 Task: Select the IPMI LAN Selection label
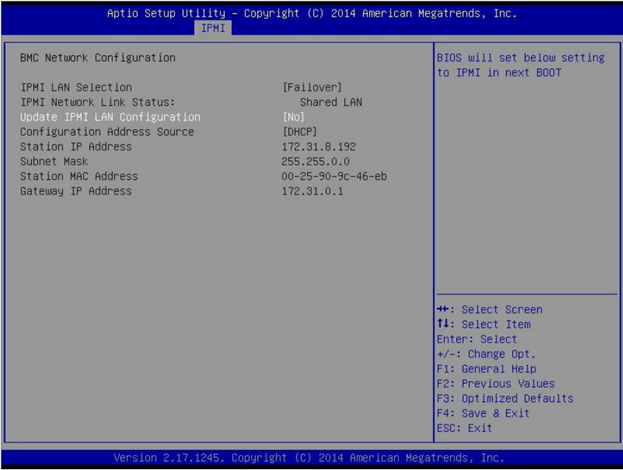[x=76, y=88]
